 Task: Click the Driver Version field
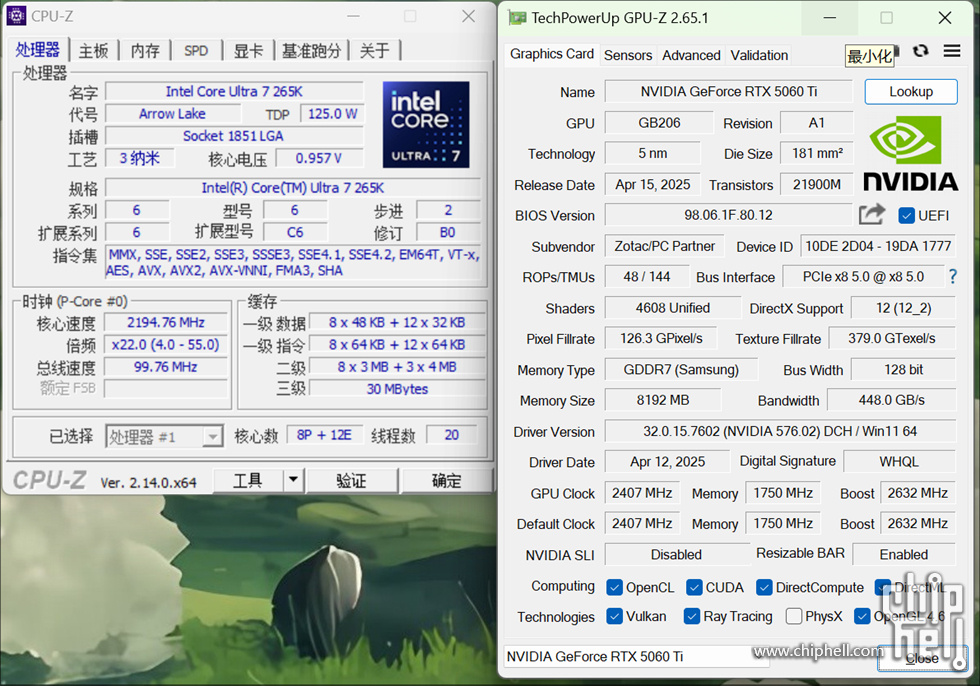(780, 431)
